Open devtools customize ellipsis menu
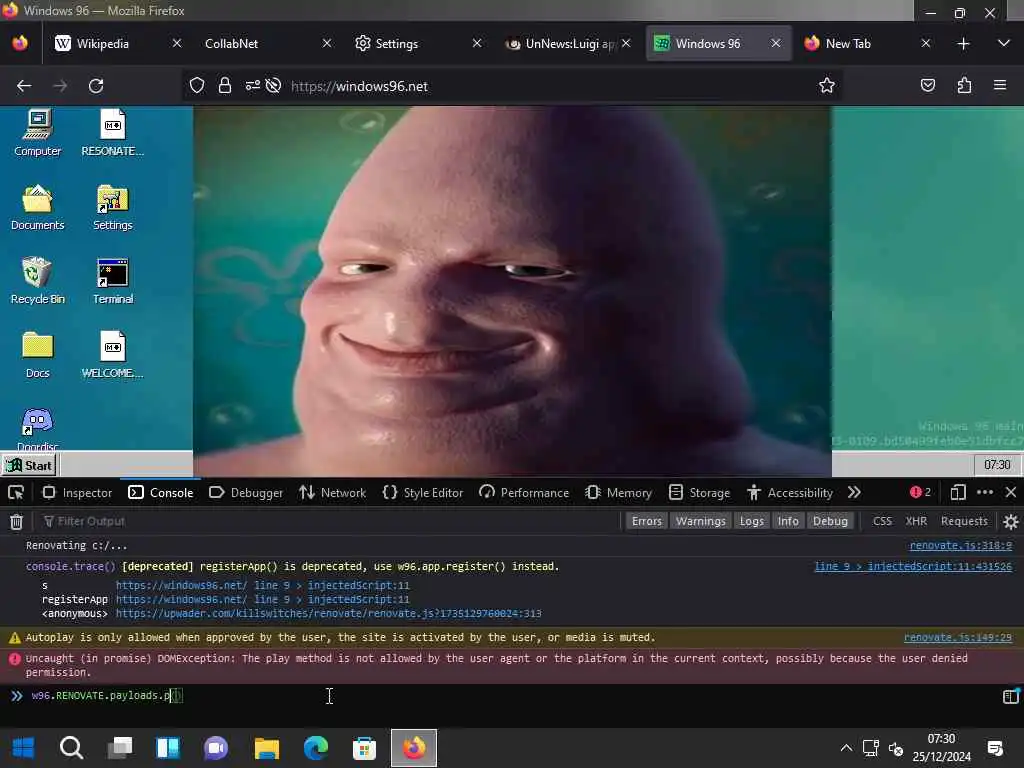The height and width of the screenshot is (768, 1024). 985,492
